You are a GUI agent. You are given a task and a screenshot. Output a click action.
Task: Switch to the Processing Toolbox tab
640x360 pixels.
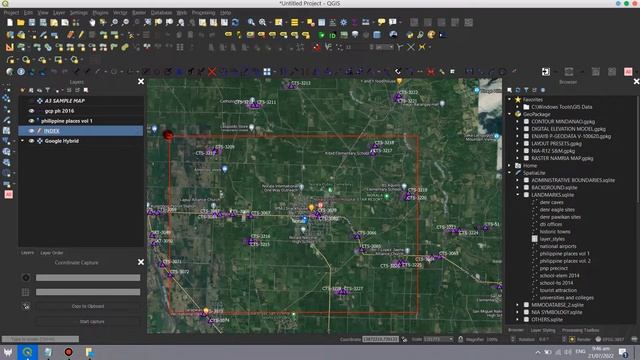pos(580,330)
